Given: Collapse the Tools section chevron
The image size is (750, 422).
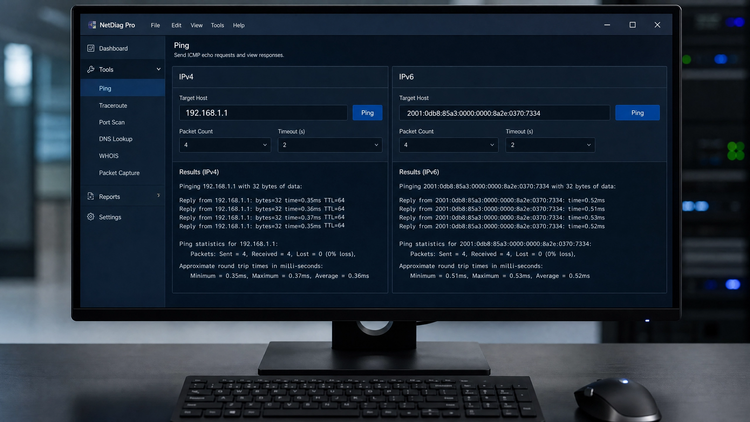Looking at the screenshot, I should (x=158, y=69).
